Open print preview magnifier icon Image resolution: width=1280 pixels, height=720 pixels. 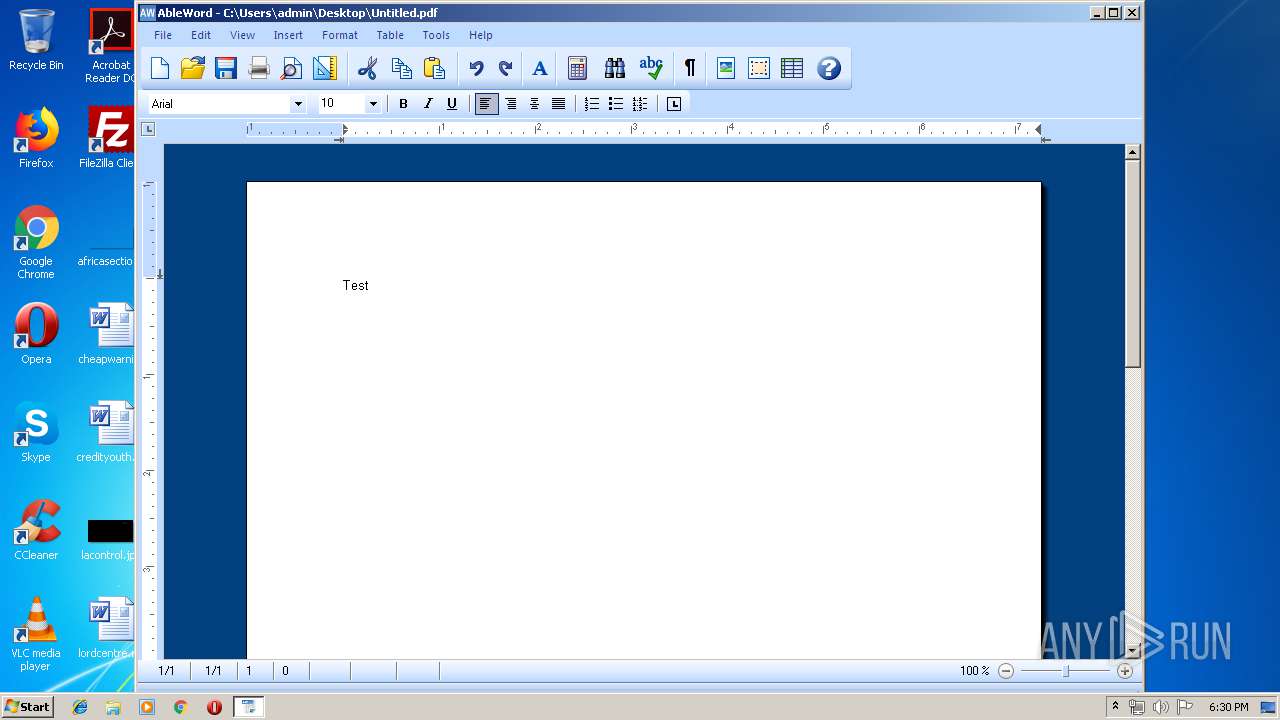[x=291, y=68]
